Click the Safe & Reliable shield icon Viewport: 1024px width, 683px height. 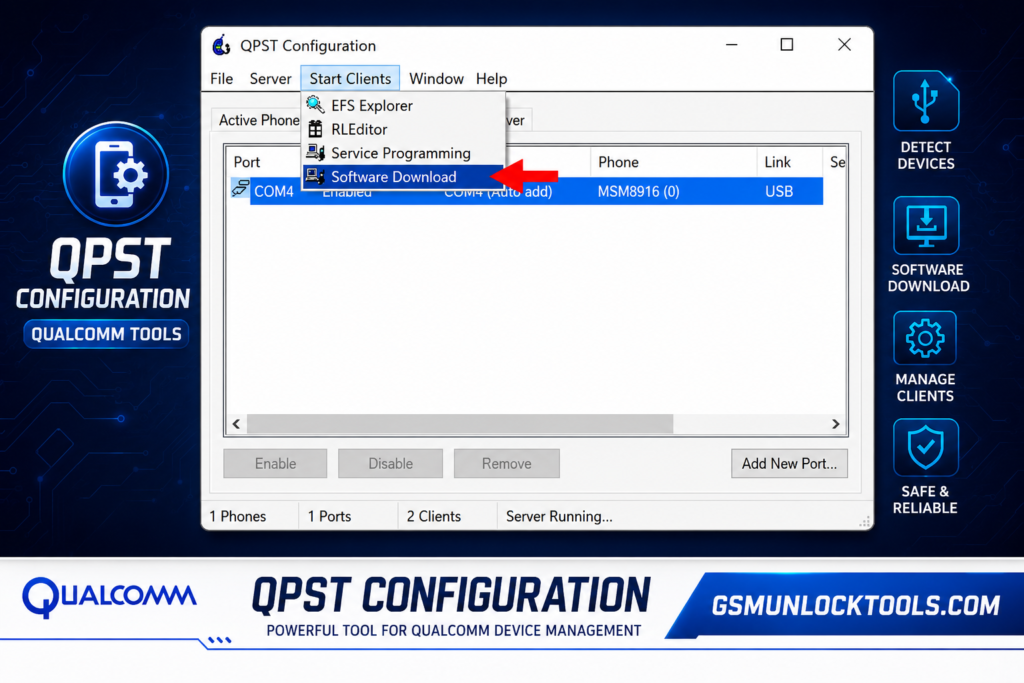[x=925, y=447]
